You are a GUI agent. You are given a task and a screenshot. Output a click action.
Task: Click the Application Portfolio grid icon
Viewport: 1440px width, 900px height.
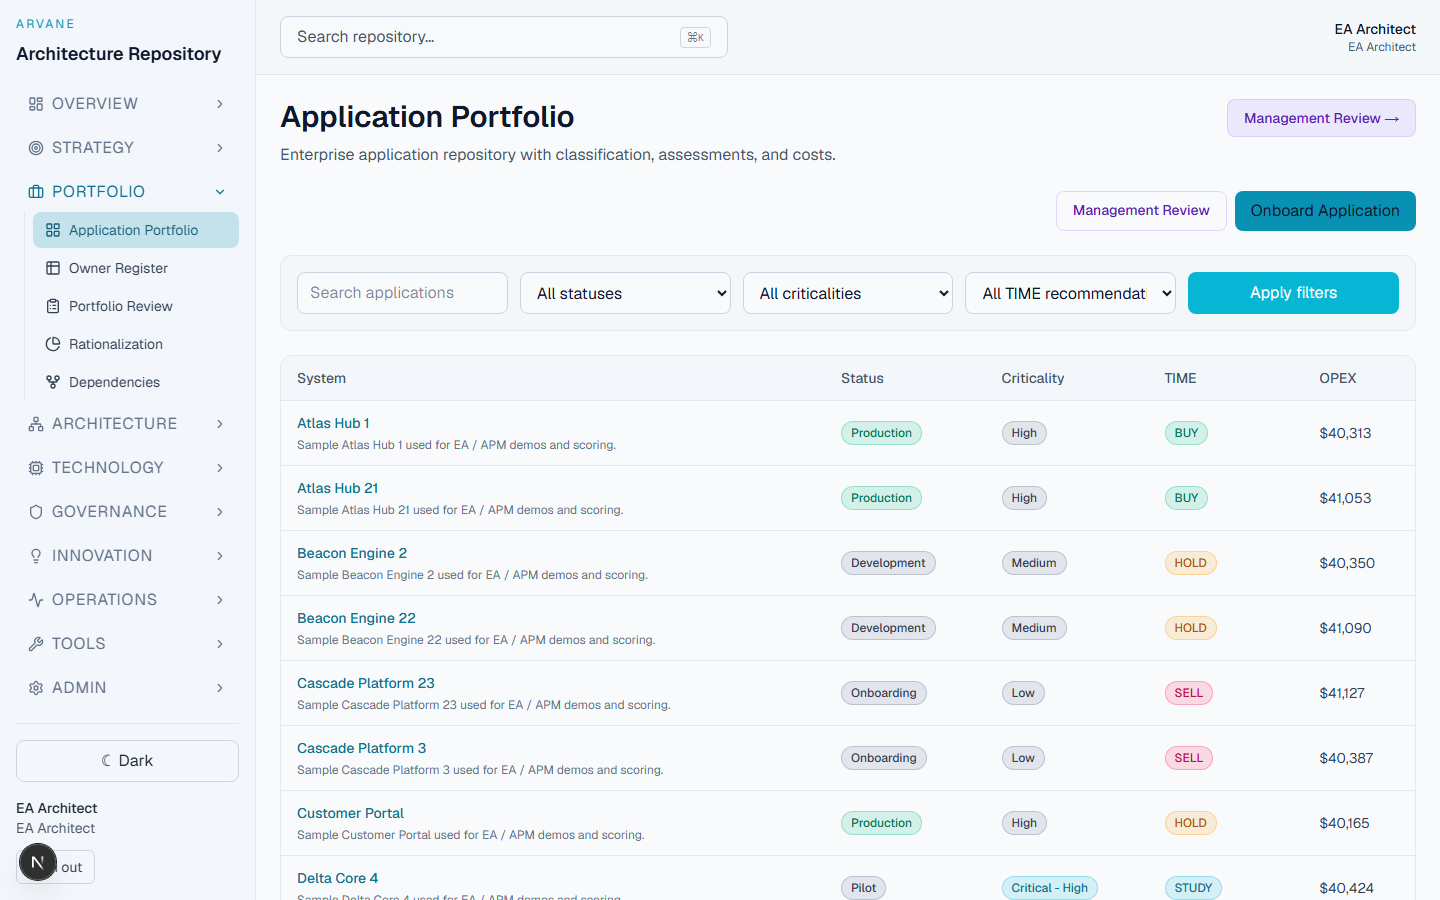tap(53, 230)
